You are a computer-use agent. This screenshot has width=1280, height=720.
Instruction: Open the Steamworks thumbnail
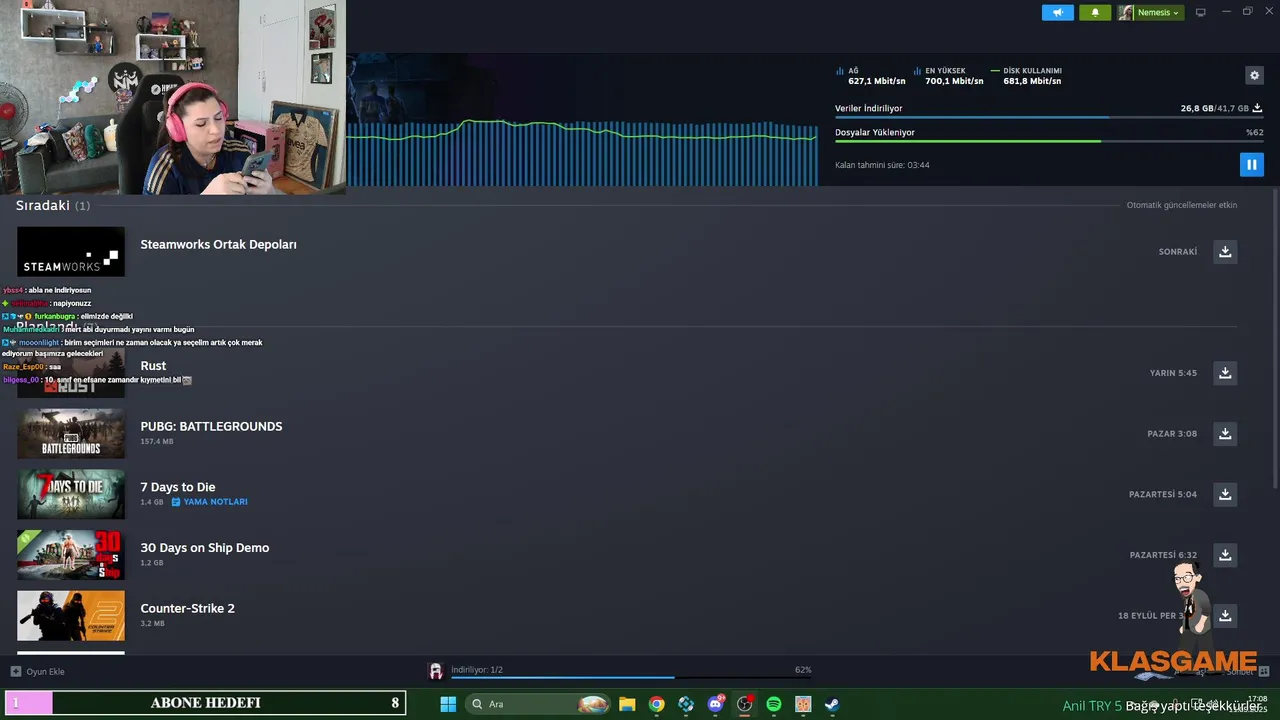tap(71, 251)
